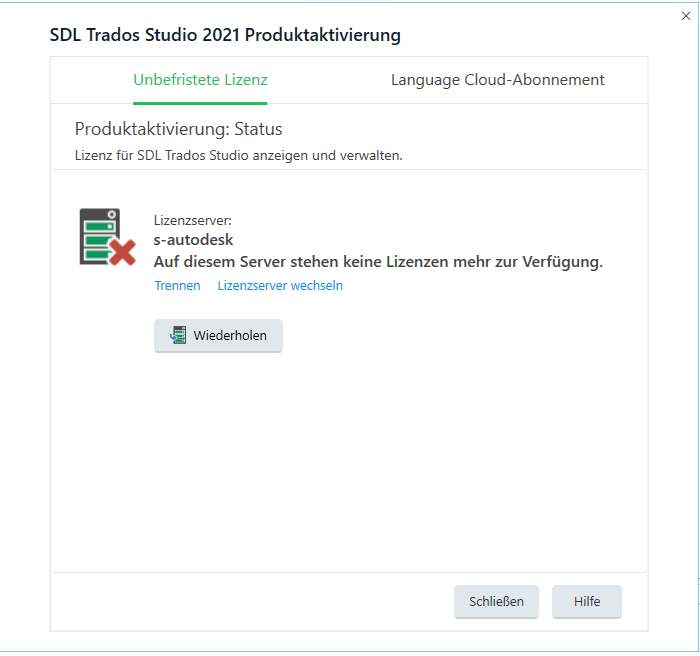Viewport: 700px width, 656px height.
Task: Click the Lizenz anzeigen und verwalten description
Action: coord(238,155)
